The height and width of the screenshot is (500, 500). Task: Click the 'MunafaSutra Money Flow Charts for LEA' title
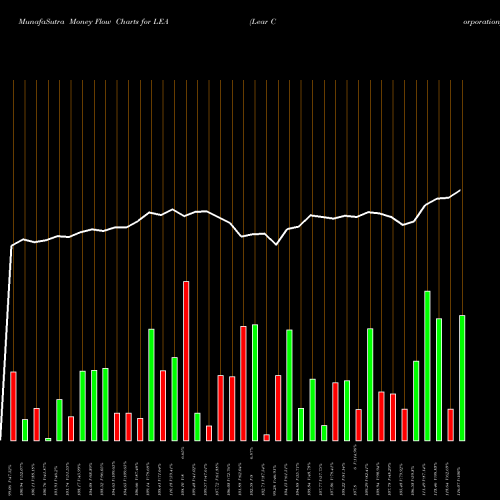94,22
